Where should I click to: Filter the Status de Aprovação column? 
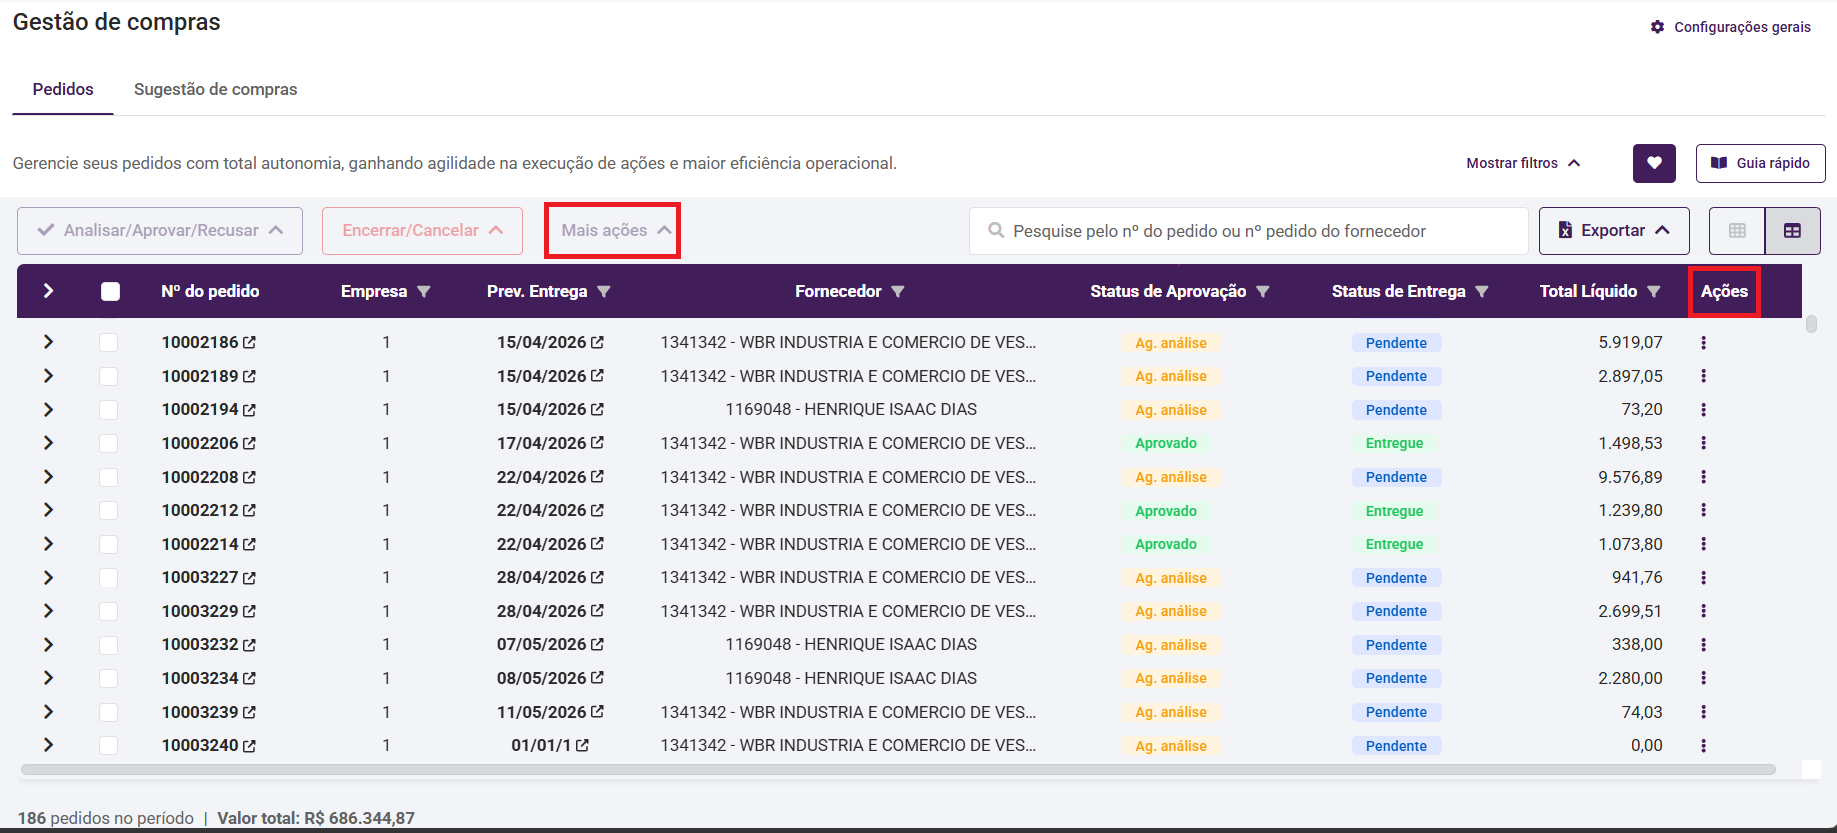(x=1263, y=292)
